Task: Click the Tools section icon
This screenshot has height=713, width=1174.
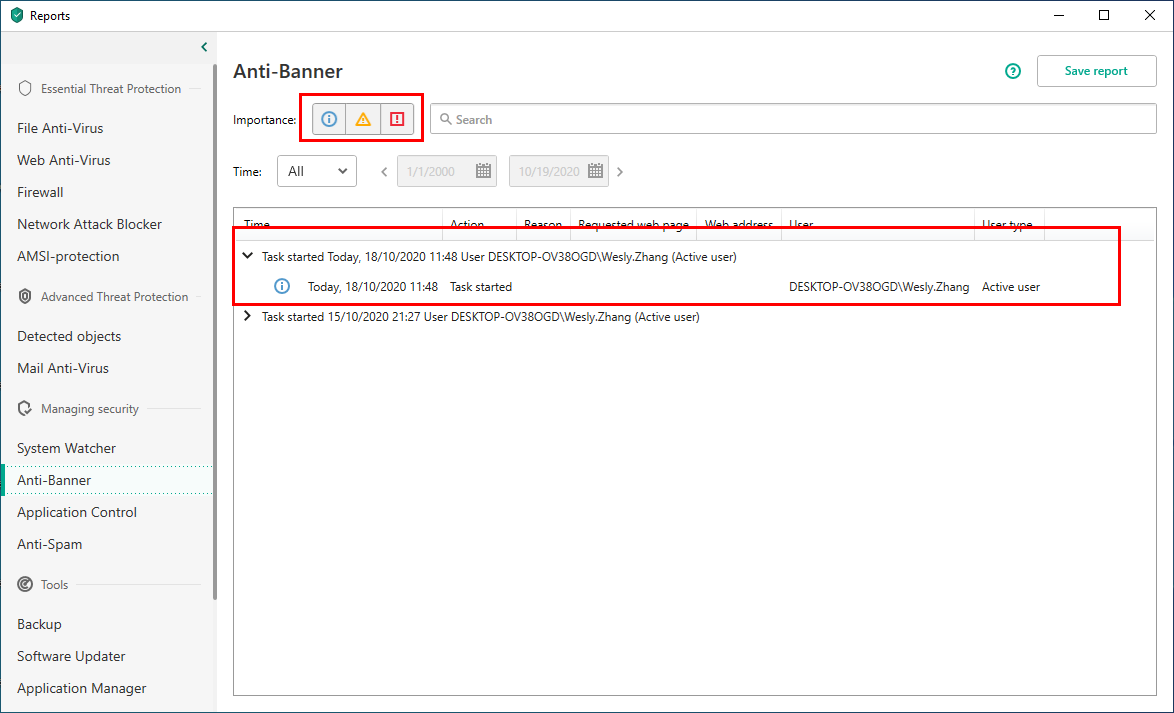Action: (x=25, y=584)
